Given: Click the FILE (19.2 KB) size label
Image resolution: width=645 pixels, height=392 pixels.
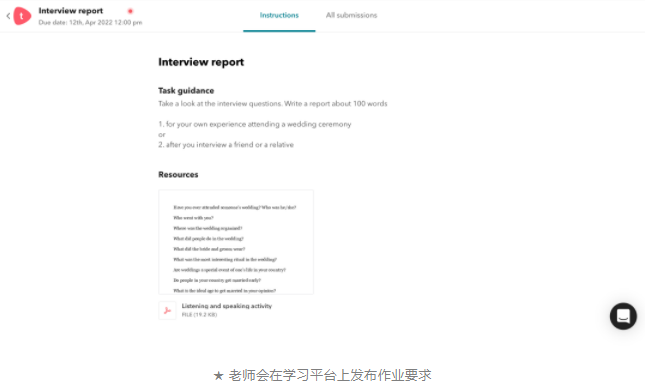Looking at the screenshot, I should click(200, 315).
